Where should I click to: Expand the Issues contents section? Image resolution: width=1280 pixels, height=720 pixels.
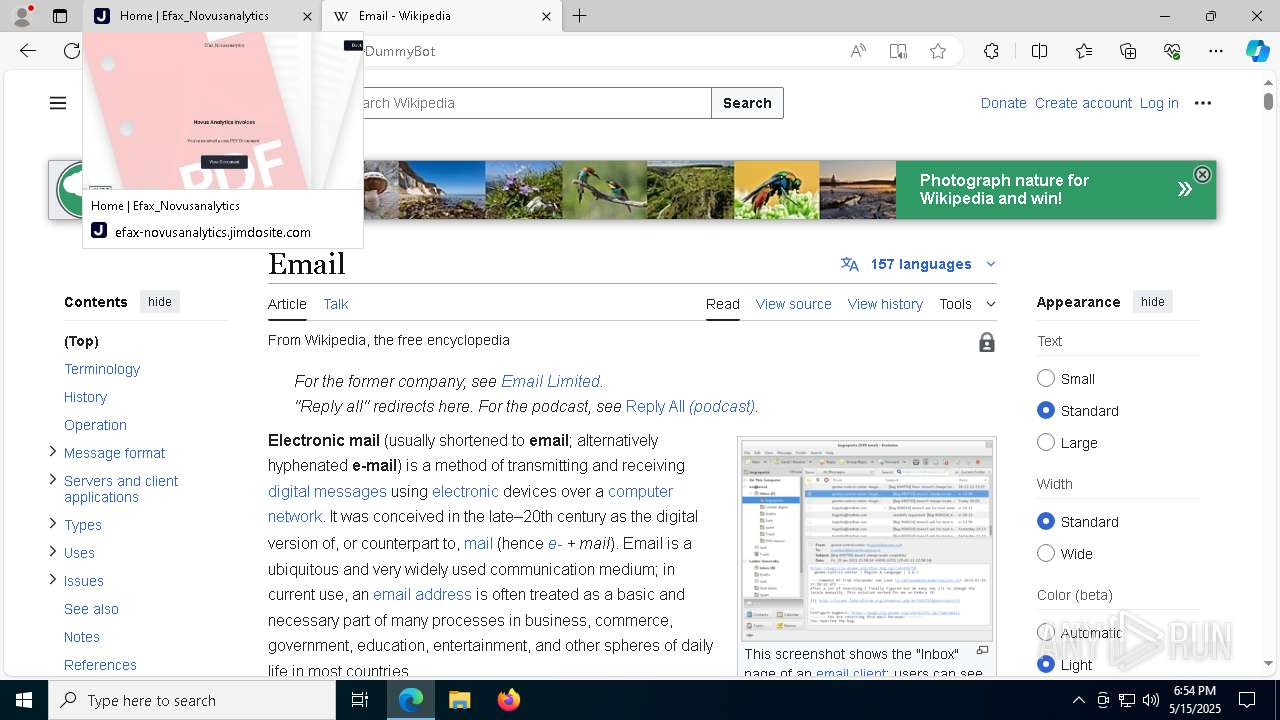[x=53, y=580]
